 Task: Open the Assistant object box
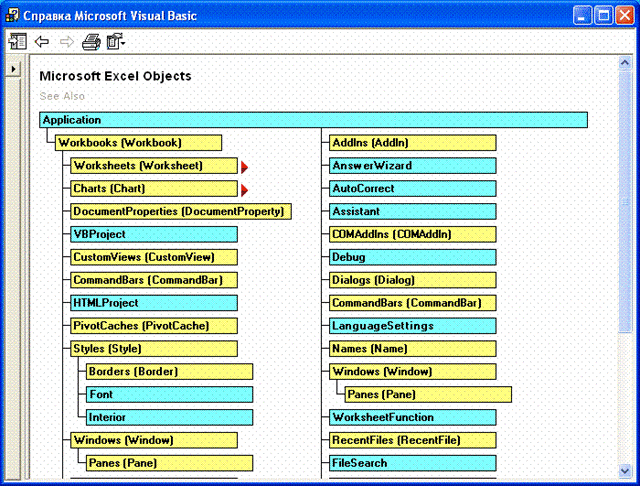pos(413,211)
